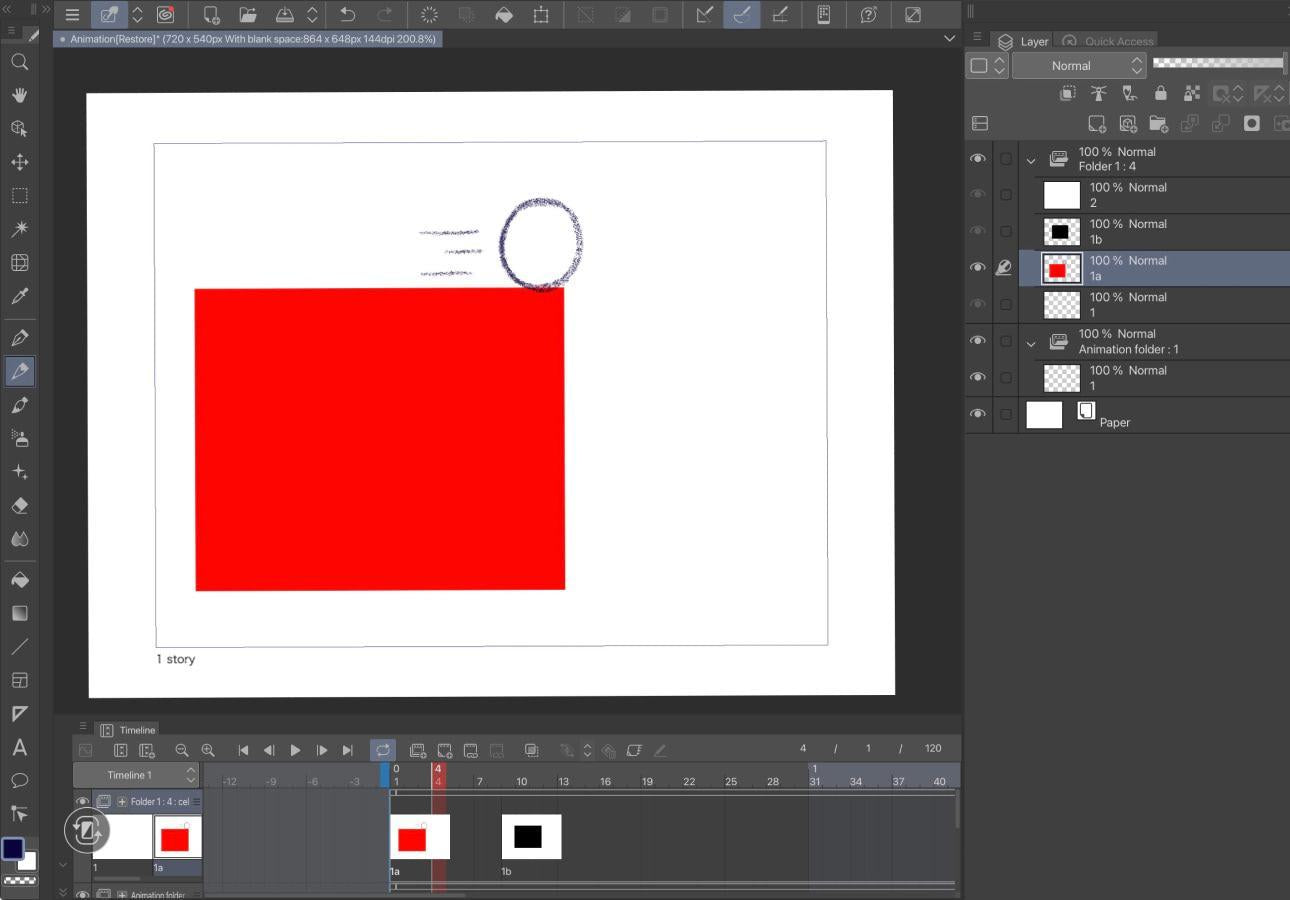This screenshot has height=900, width=1290.
Task: Select the Gradient tool
Action: [x=19, y=613]
